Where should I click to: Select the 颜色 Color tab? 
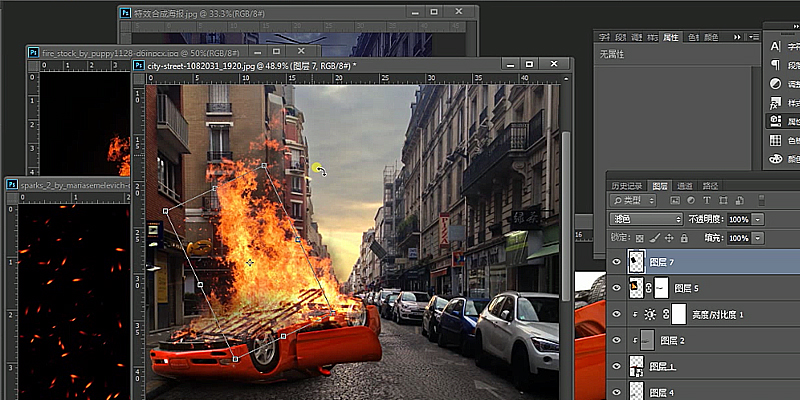coord(711,37)
